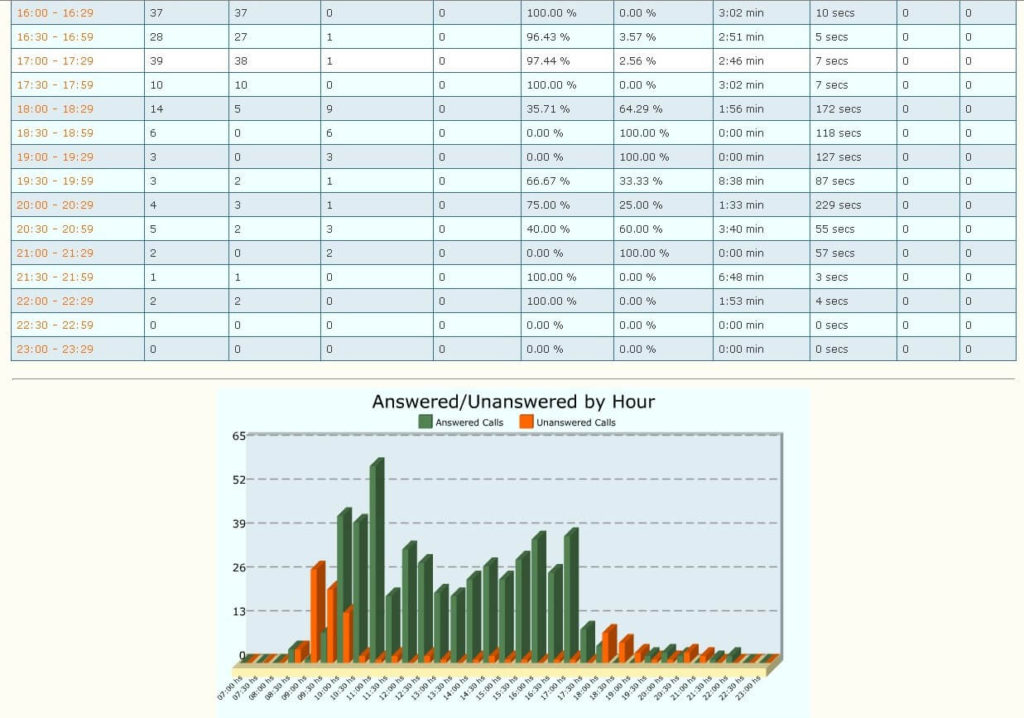Select the 8:38 min talk time cell
This screenshot has height=718, width=1024.
(737, 181)
